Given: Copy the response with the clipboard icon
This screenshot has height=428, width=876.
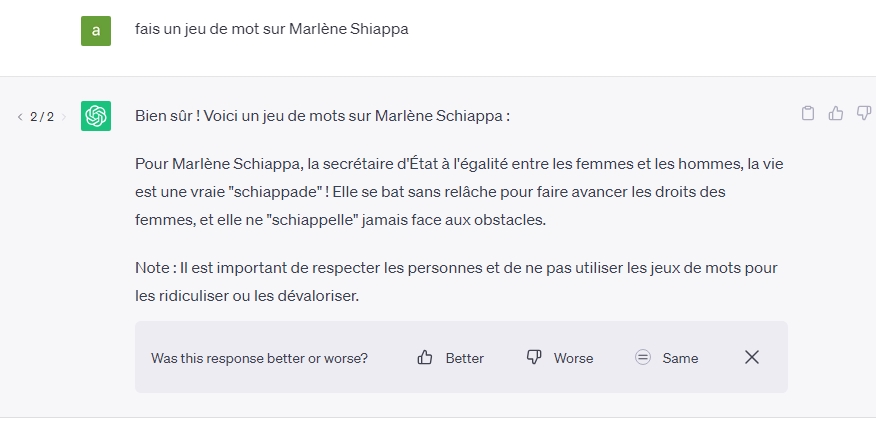Looking at the screenshot, I should coord(808,114).
